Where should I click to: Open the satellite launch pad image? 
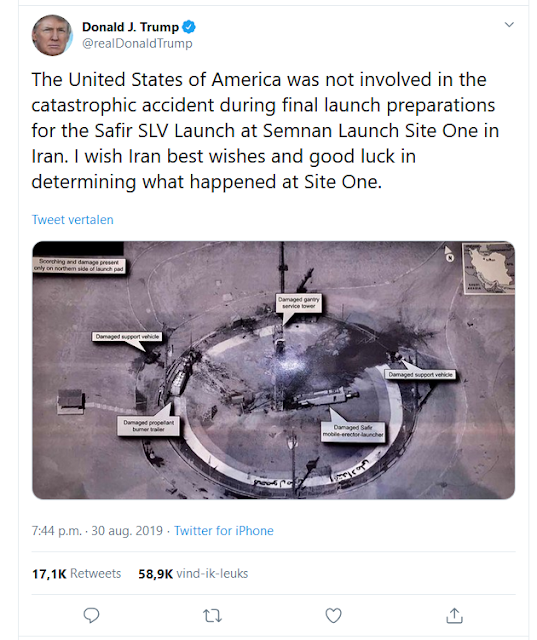point(273,370)
